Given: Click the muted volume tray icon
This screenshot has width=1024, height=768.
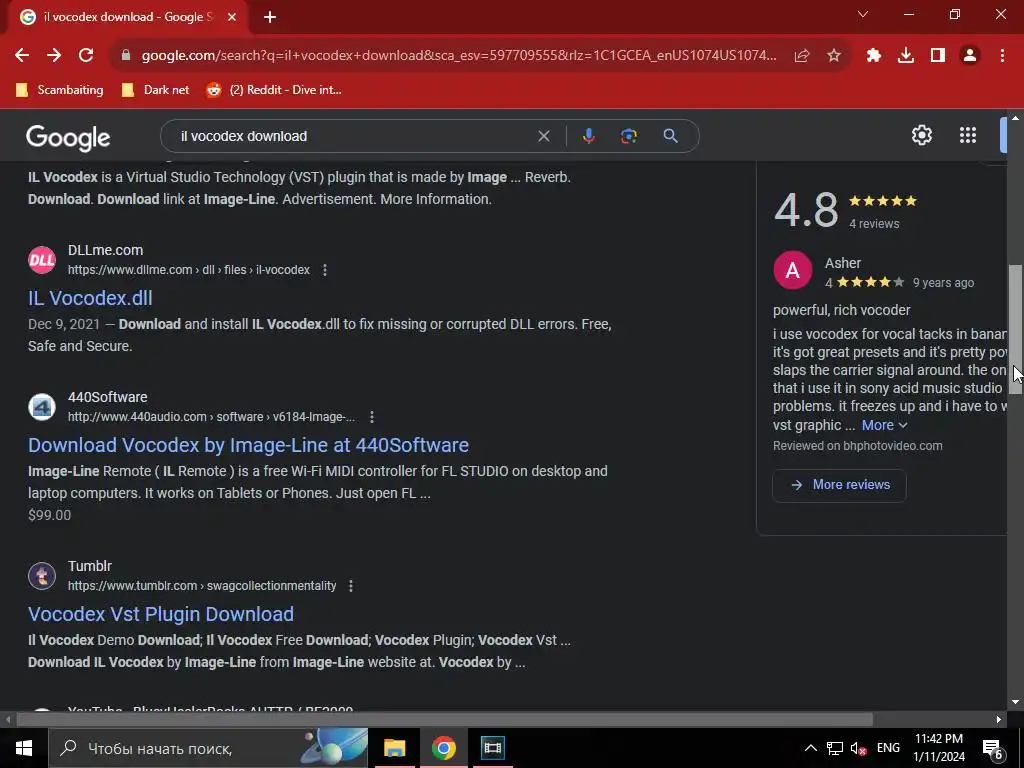Looking at the screenshot, I should click(x=859, y=748).
